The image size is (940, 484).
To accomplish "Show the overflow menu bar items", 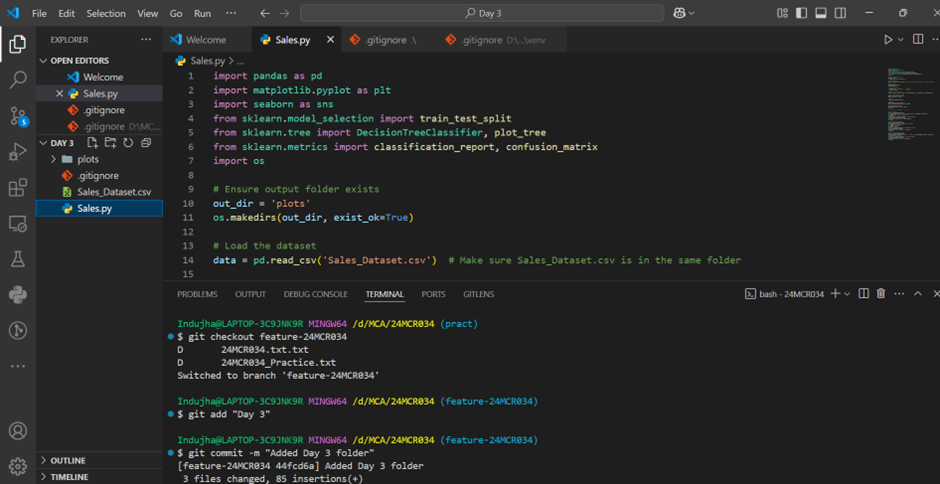I will (x=231, y=13).
